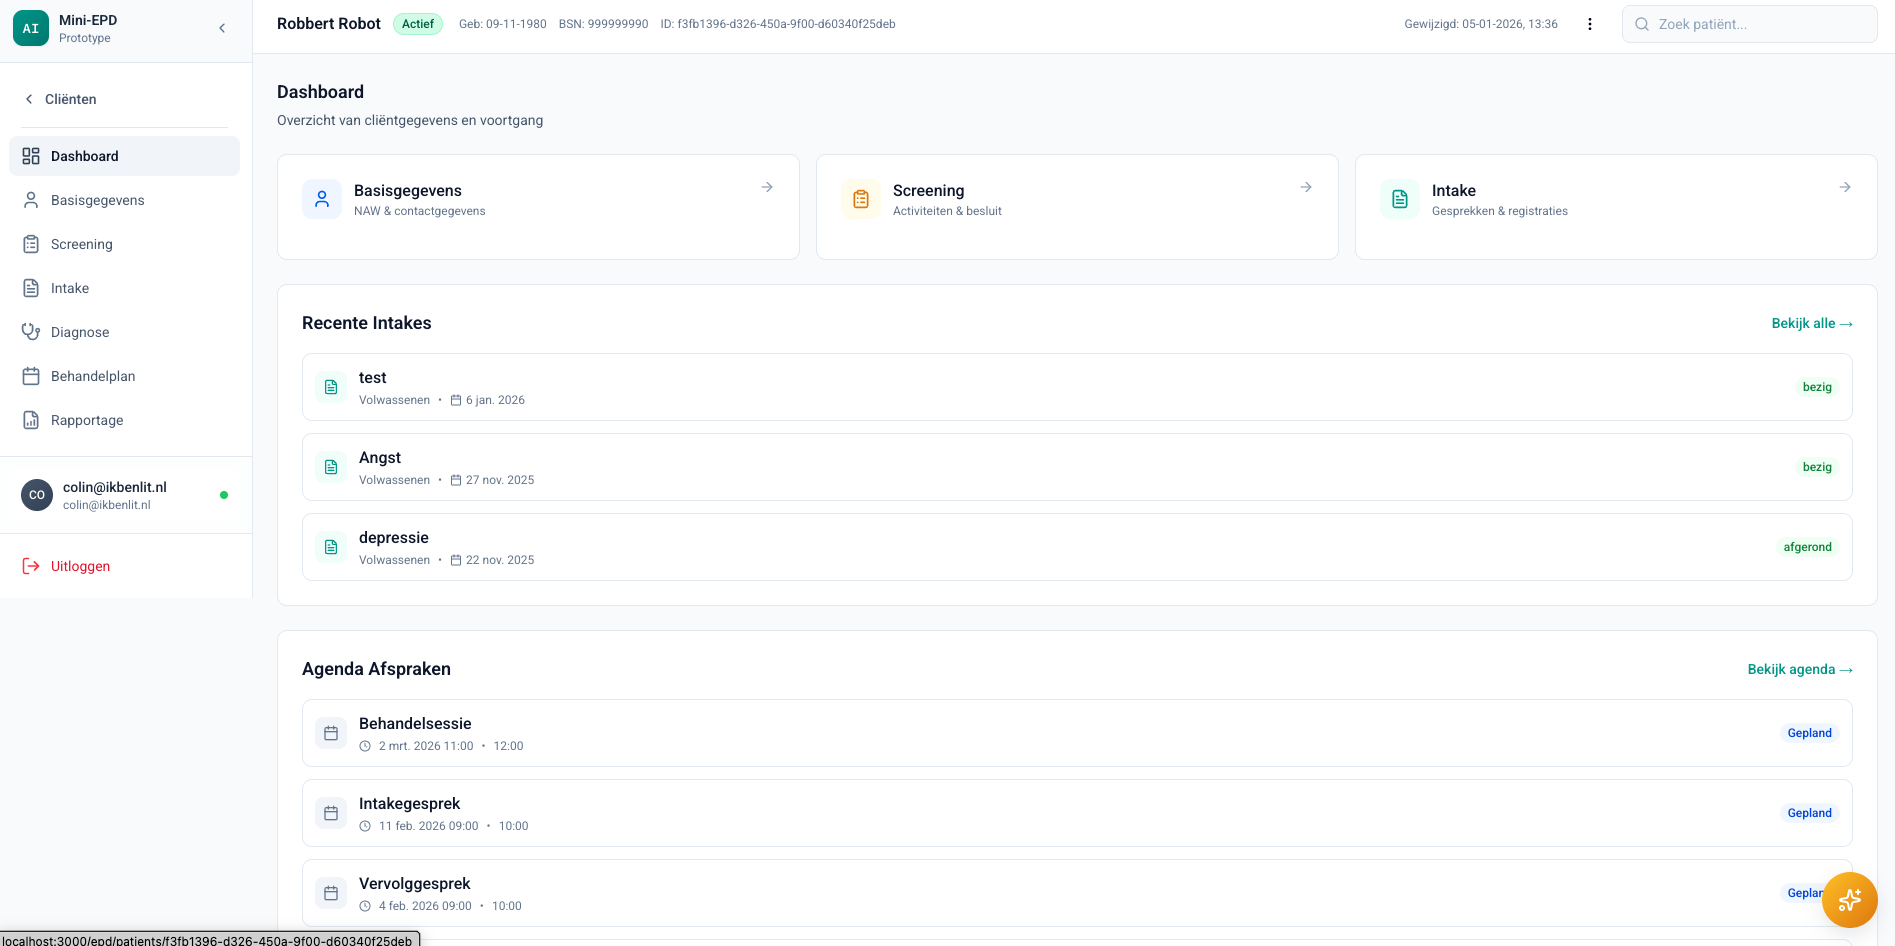Open Behandelplan in the sidebar

[x=124, y=376]
